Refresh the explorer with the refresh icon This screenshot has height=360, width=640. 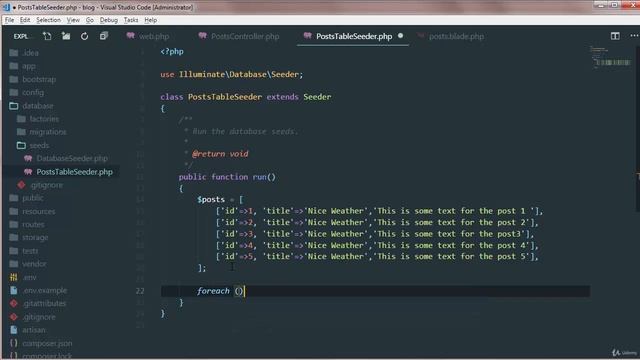[84, 36]
